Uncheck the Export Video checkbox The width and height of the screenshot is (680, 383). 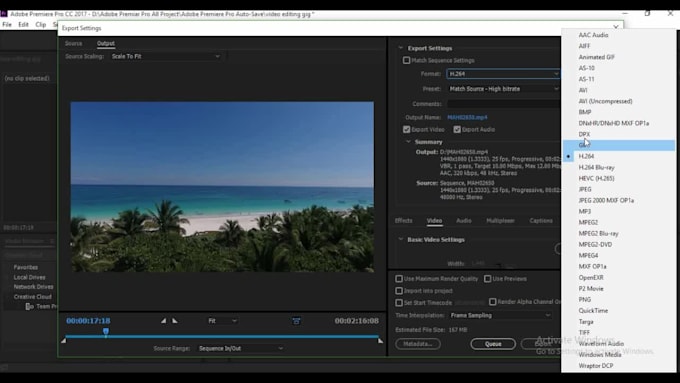406,129
